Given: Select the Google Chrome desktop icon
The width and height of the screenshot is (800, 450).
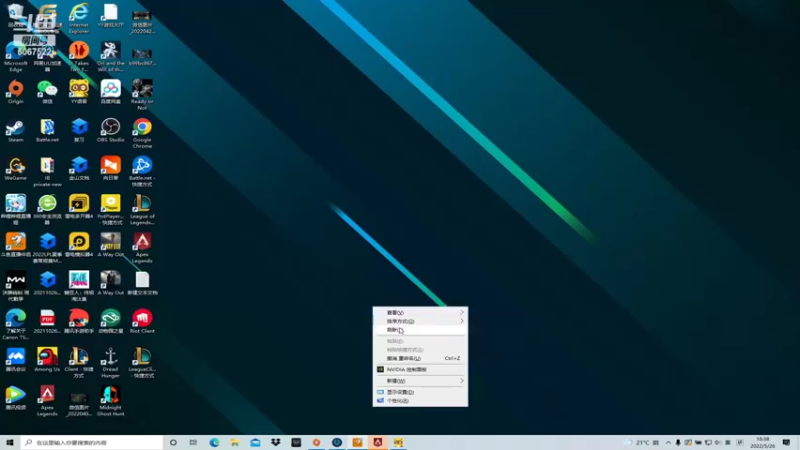Looking at the screenshot, I should pos(142,133).
